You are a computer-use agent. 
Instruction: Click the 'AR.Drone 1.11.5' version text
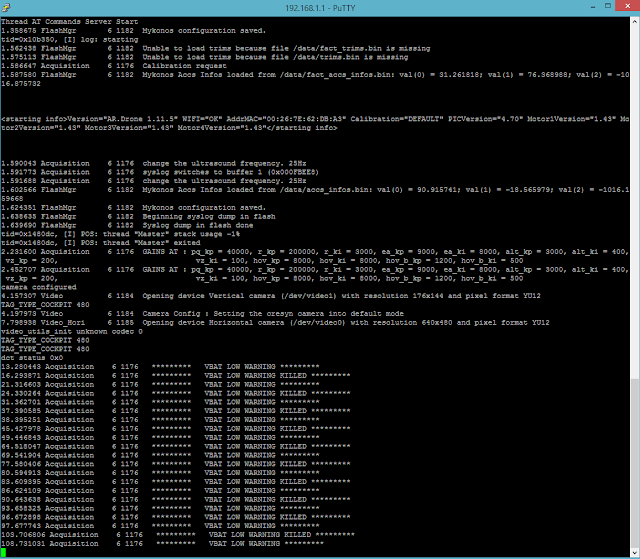141,119
